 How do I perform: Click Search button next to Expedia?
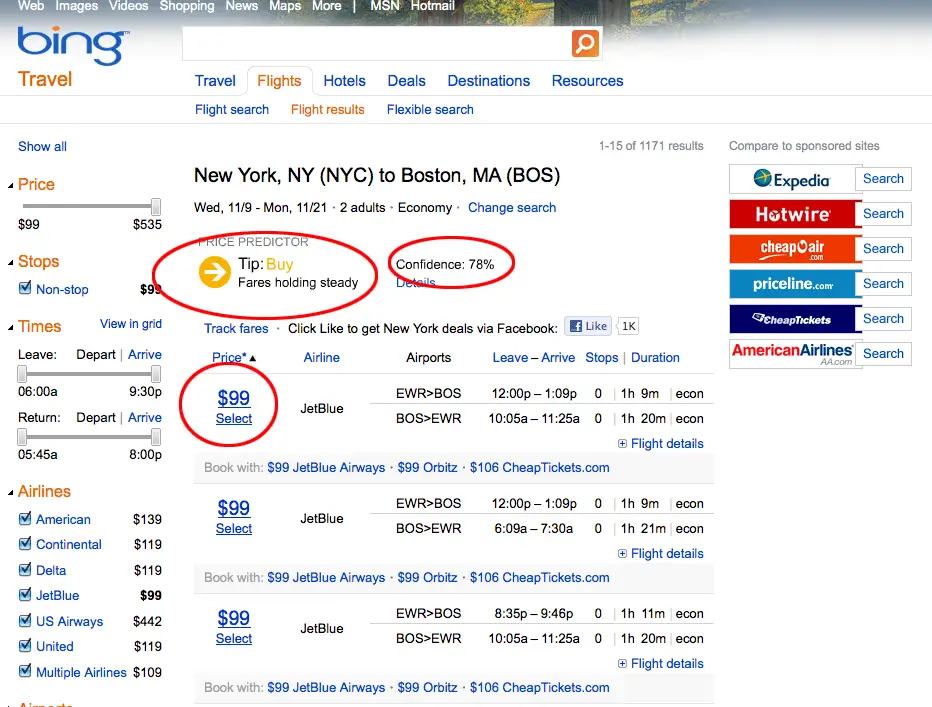(x=883, y=178)
